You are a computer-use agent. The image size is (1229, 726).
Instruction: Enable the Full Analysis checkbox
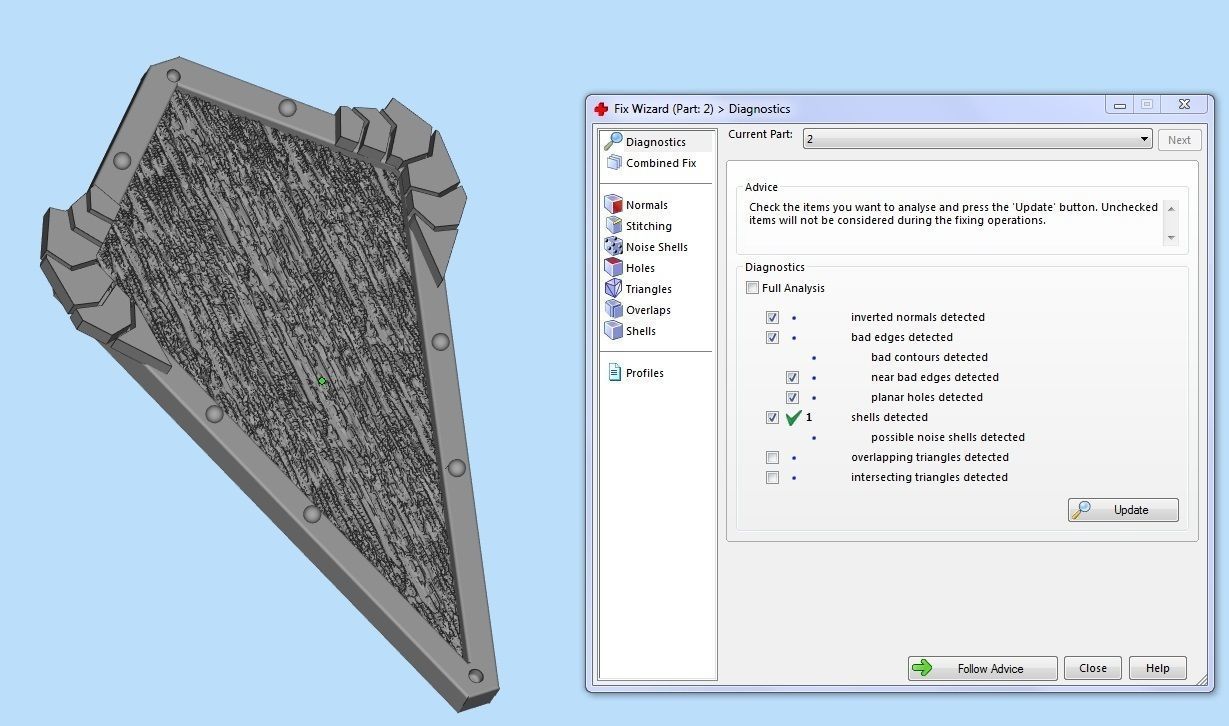752,288
